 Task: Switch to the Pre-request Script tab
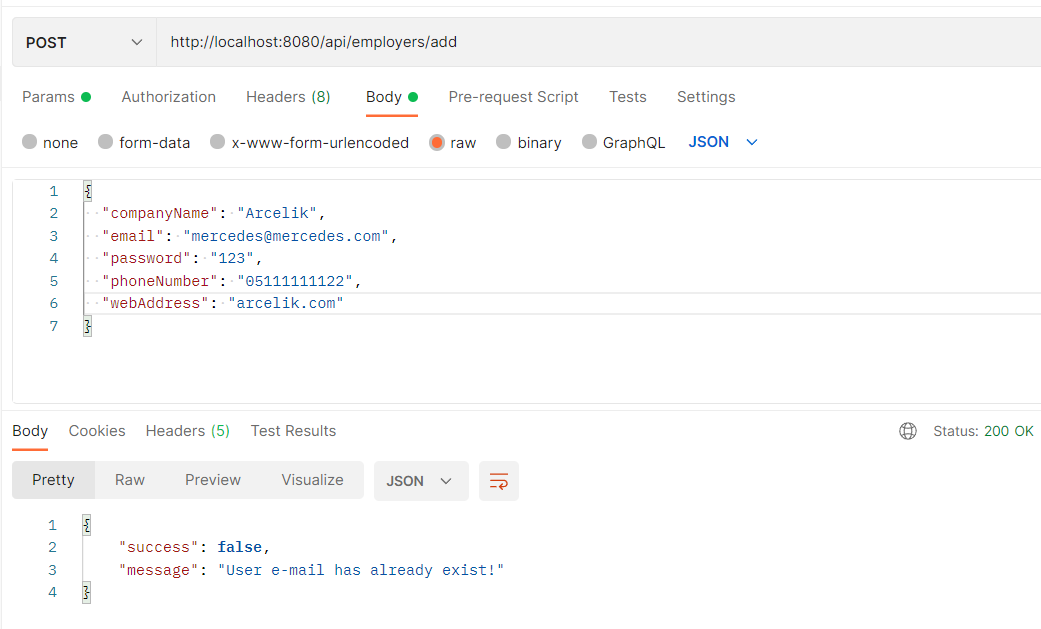tap(513, 96)
